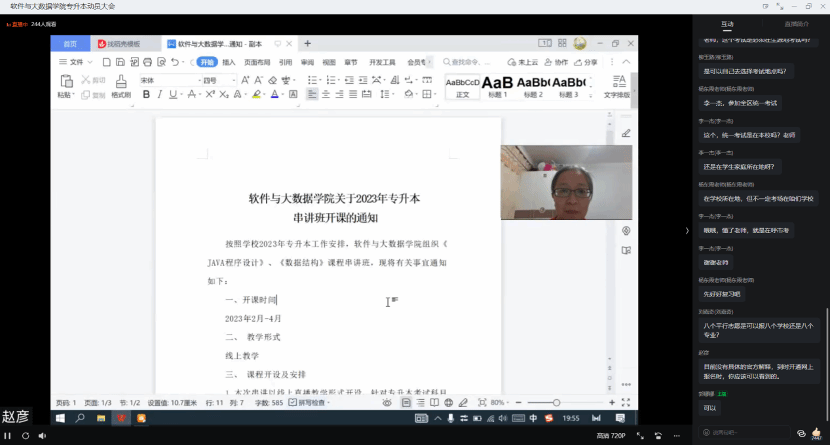Click the Format Painter (格式刷) tool
The image size is (830, 446).
coord(121,88)
